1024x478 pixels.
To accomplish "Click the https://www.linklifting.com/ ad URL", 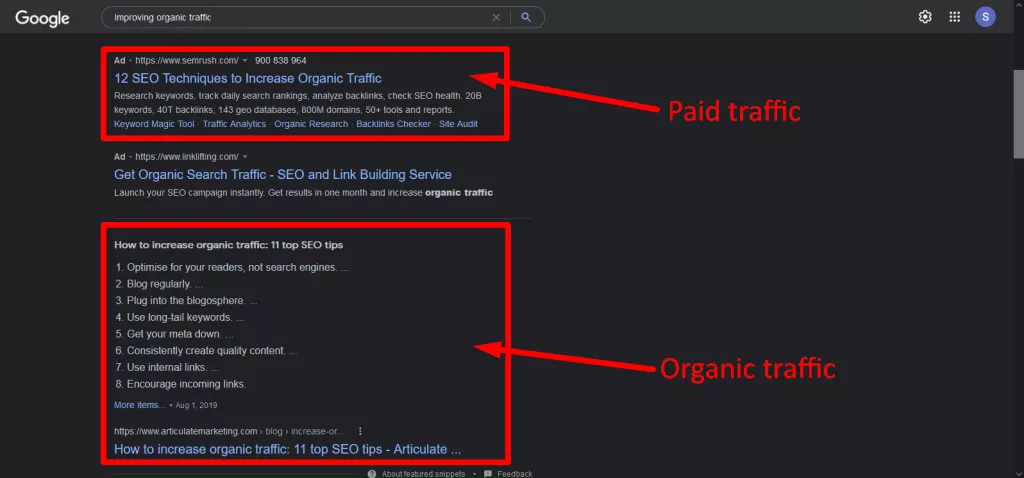I will pos(187,157).
